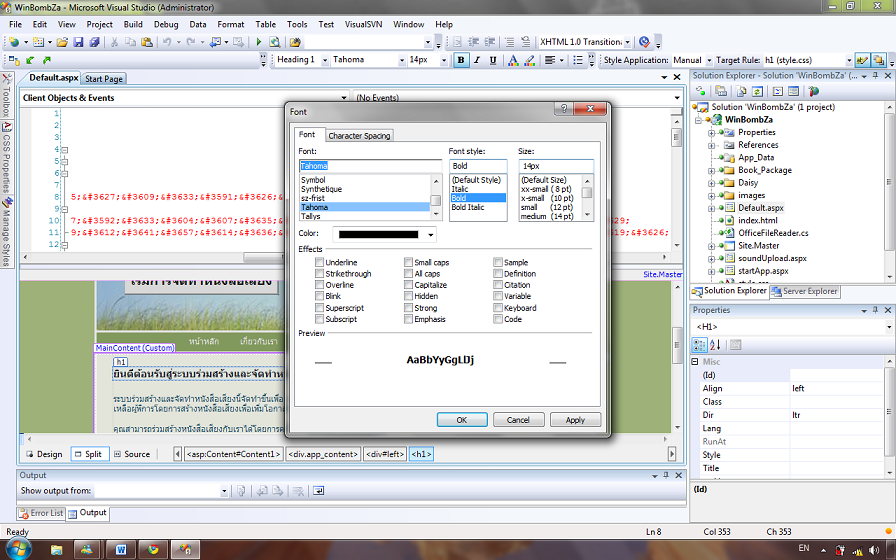Collapse the WinBombZa project node
Viewport: 896px width, 560px height.
pyautogui.click(x=698, y=120)
